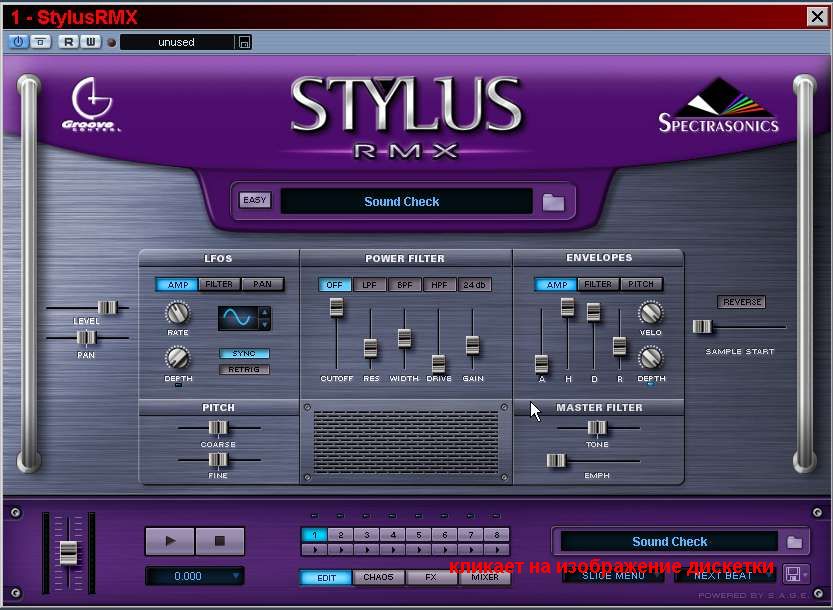Stop playback with the square stop button
The image size is (833, 610).
219,541
